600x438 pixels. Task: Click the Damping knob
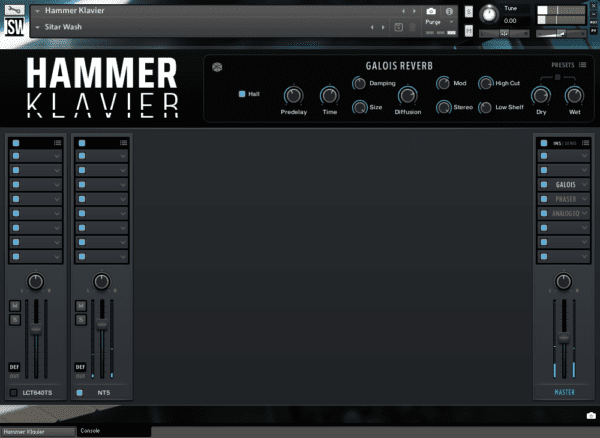coord(359,83)
